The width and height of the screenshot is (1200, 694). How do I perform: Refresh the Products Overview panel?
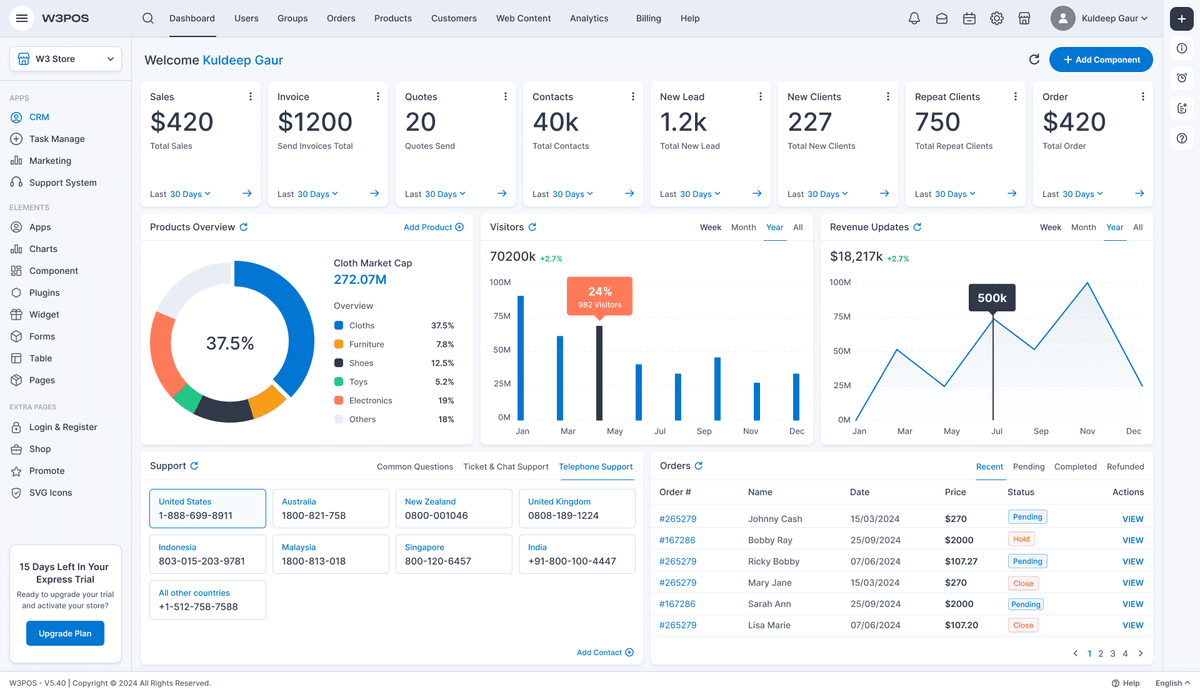point(243,227)
